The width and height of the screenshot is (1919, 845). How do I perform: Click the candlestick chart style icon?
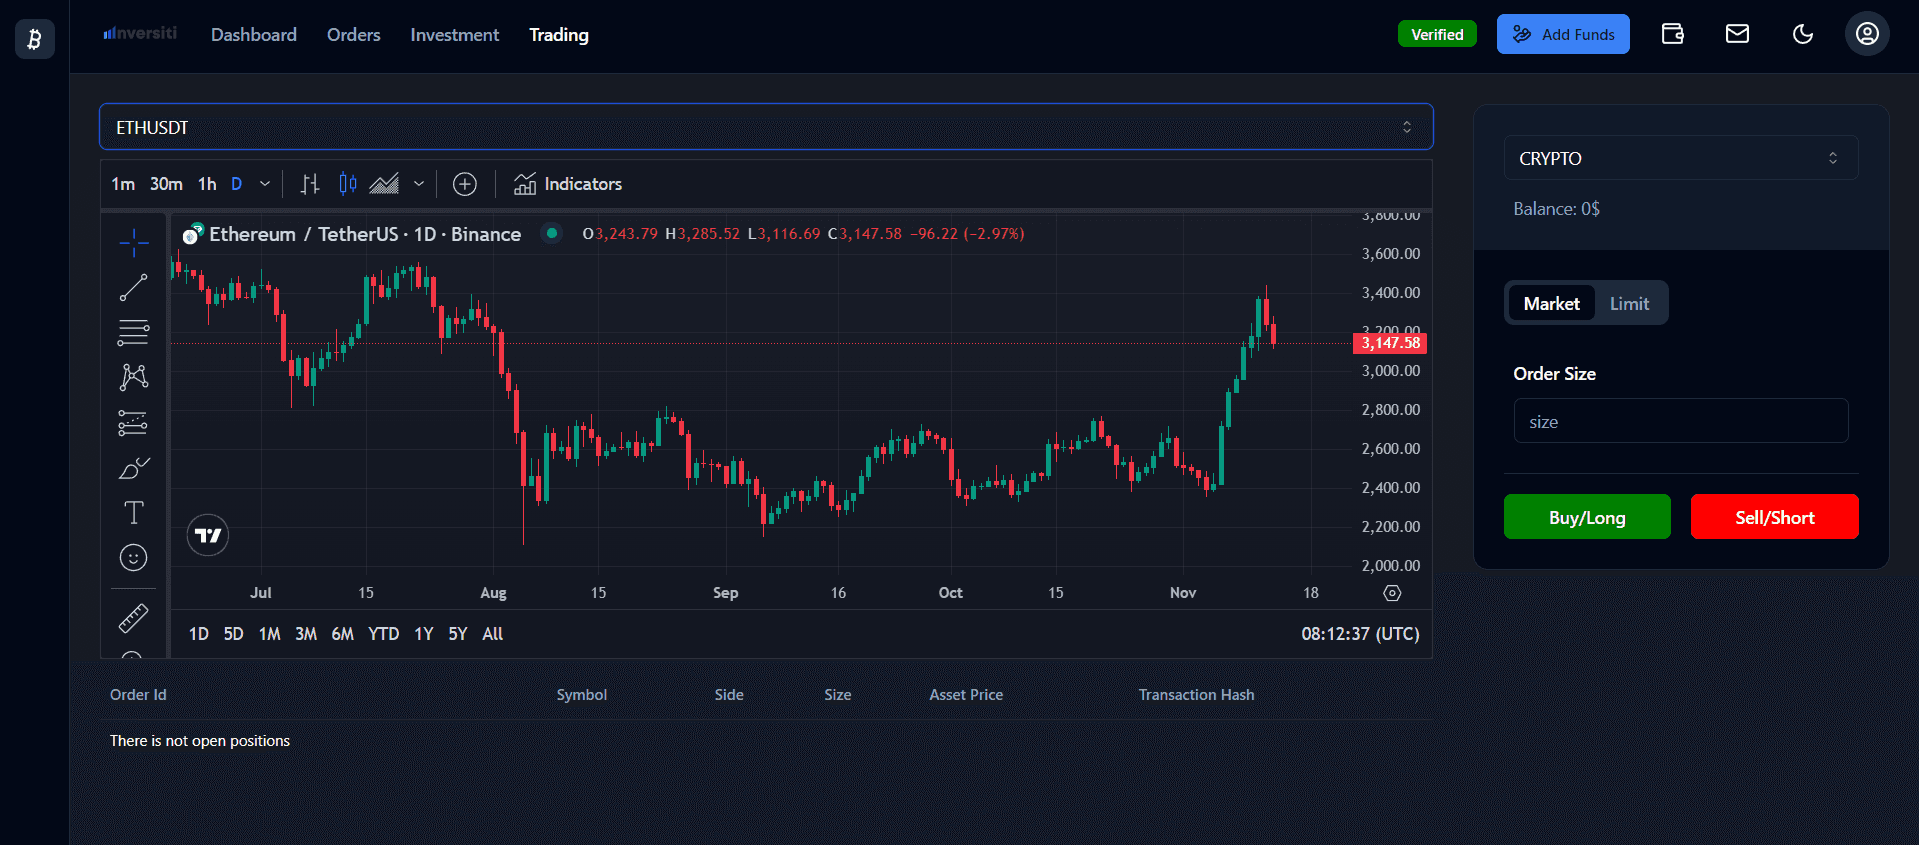click(x=348, y=184)
